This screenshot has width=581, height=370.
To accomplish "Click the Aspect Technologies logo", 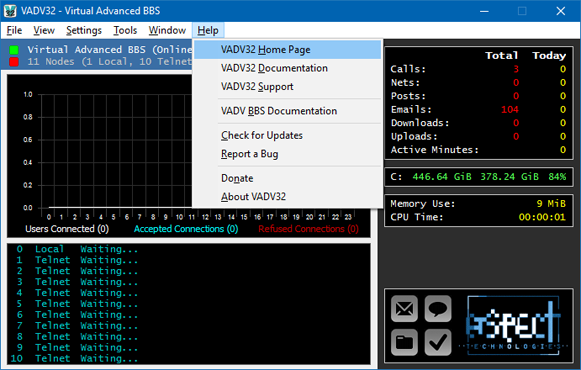I will [514, 326].
